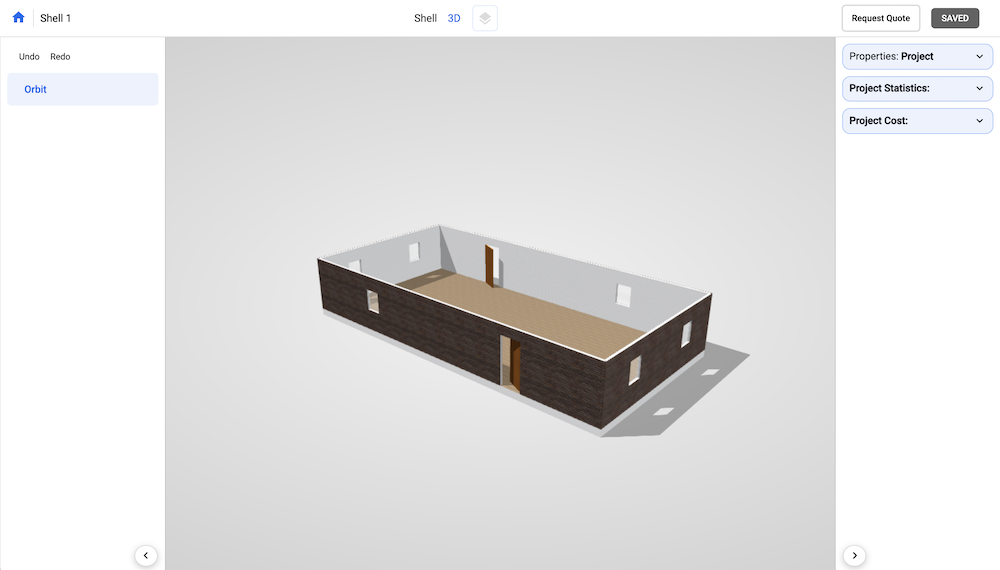Collapse right panel with the chevron button
The height and width of the screenshot is (570, 1000).
(855, 555)
